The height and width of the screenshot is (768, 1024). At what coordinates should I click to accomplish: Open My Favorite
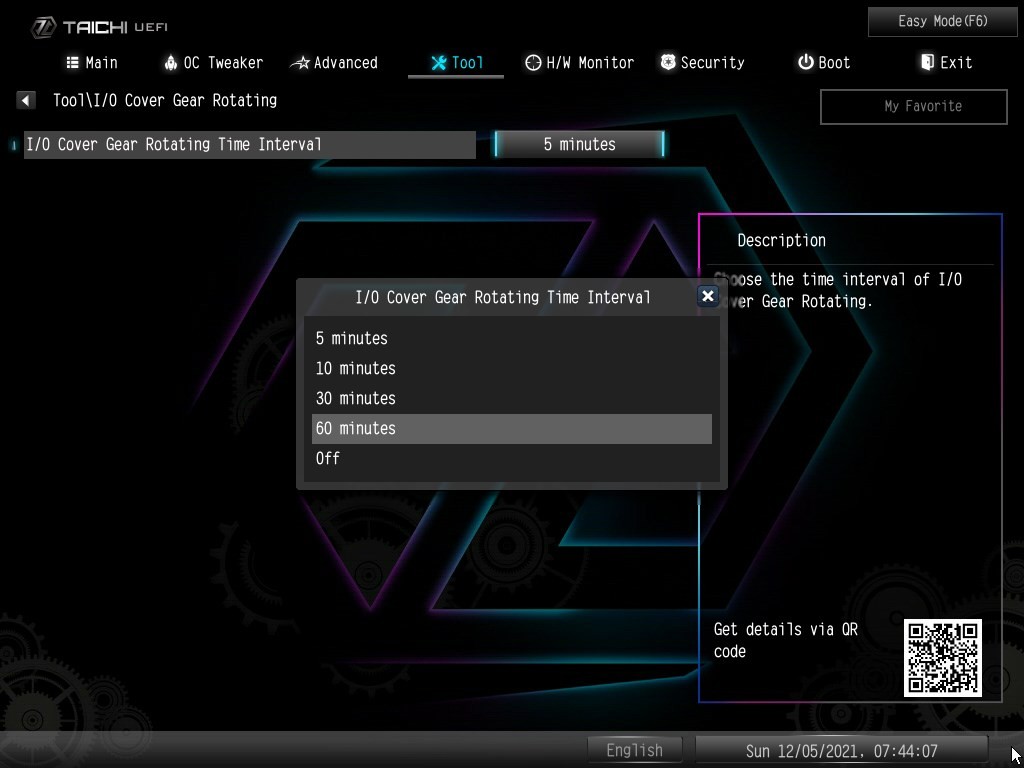coord(914,106)
